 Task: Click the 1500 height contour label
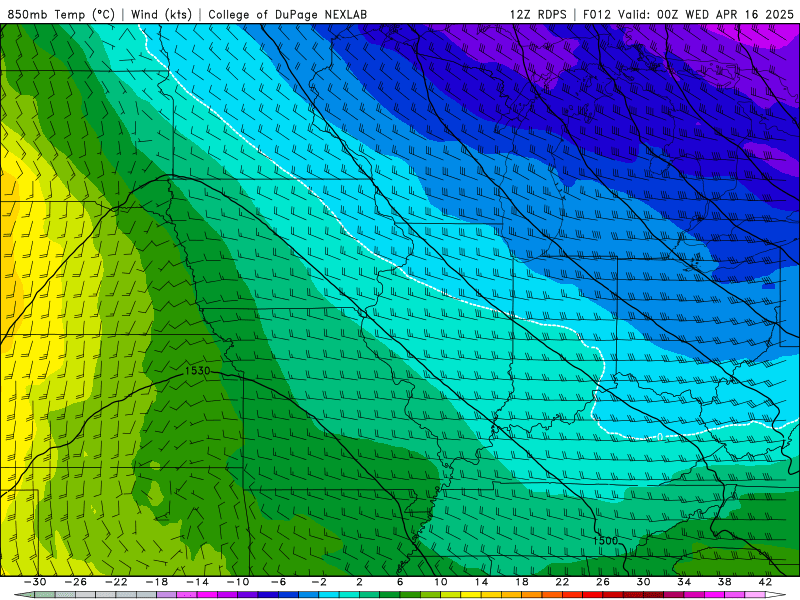[606, 540]
